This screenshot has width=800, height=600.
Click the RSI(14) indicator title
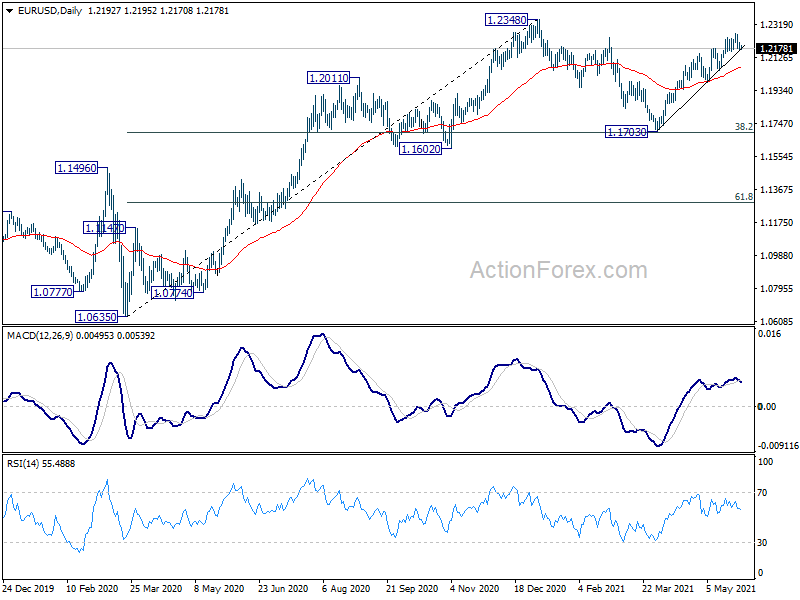tap(20, 464)
